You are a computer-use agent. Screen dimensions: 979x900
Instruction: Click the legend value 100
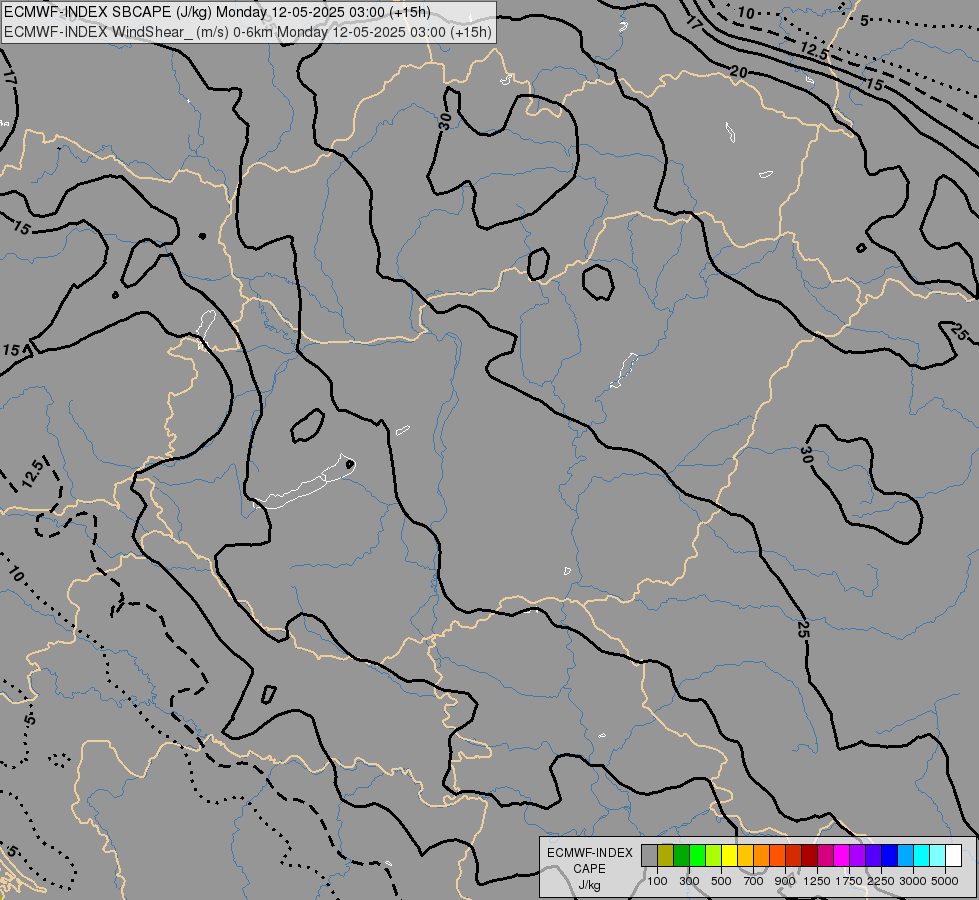pos(657,881)
